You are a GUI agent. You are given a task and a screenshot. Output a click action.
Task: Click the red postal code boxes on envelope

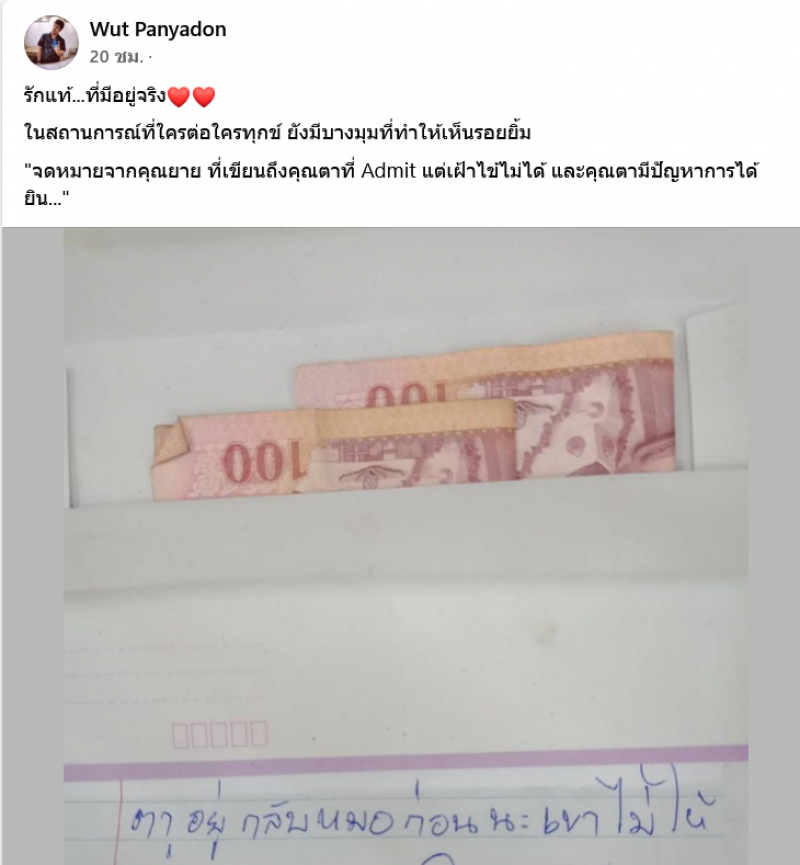click(220, 735)
